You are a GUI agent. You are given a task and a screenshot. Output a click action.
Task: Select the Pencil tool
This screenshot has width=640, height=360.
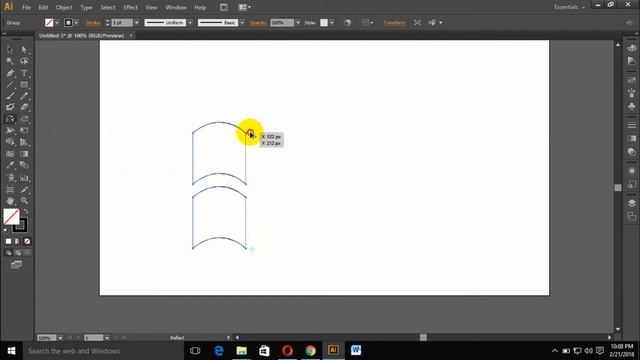coord(24,96)
